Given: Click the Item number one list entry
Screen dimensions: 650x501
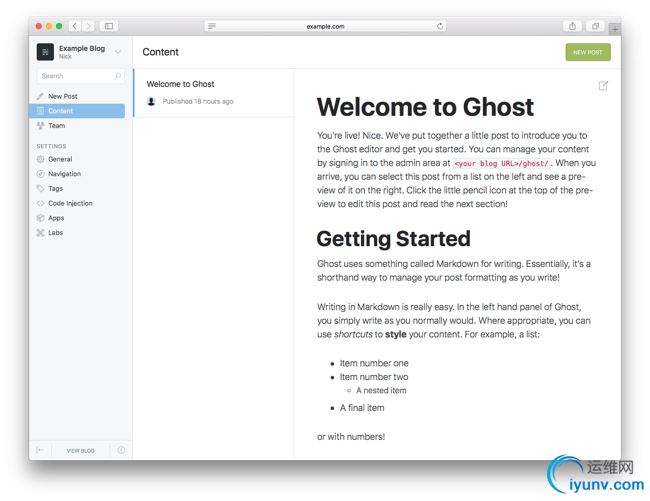Looking at the screenshot, I should pyautogui.click(x=374, y=363).
